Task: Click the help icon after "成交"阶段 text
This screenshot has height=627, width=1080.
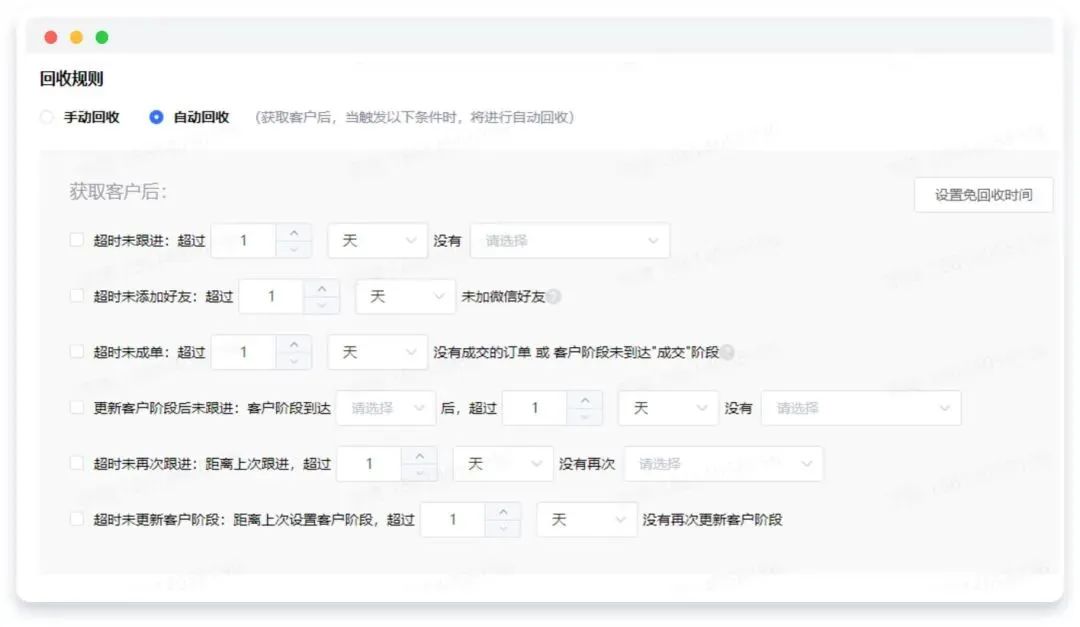Action: pos(727,352)
